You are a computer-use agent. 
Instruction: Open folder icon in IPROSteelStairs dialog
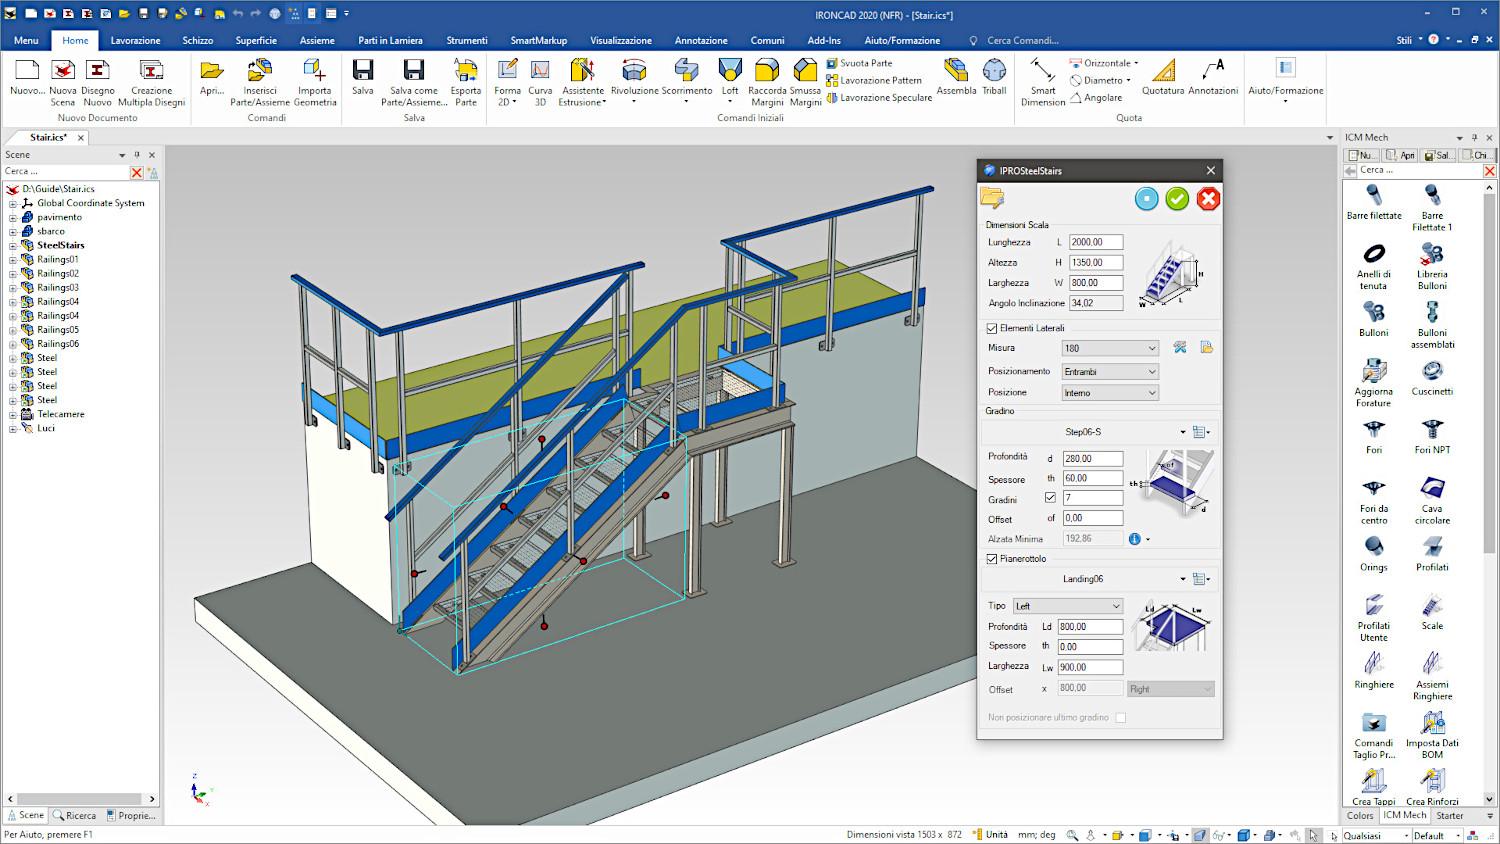pos(992,197)
